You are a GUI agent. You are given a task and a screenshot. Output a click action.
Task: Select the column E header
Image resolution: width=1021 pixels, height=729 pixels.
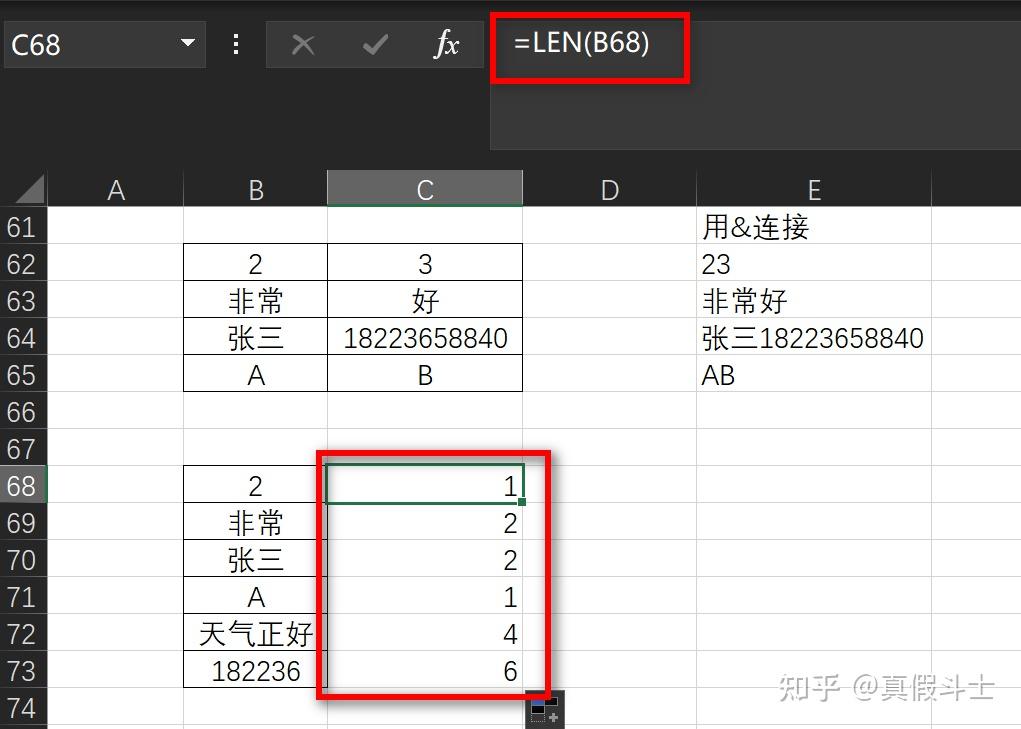(814, 189)
